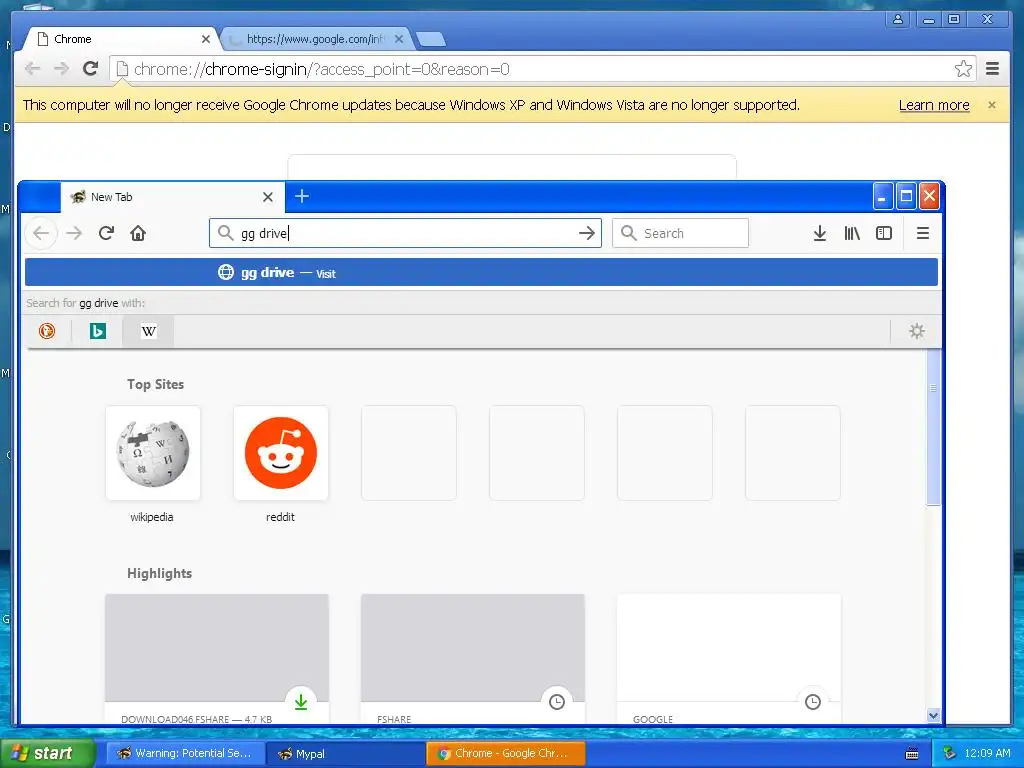Reload page in Chrome window
The height and width of the screenshot is (768, 1024).
[x=91, y=69]
